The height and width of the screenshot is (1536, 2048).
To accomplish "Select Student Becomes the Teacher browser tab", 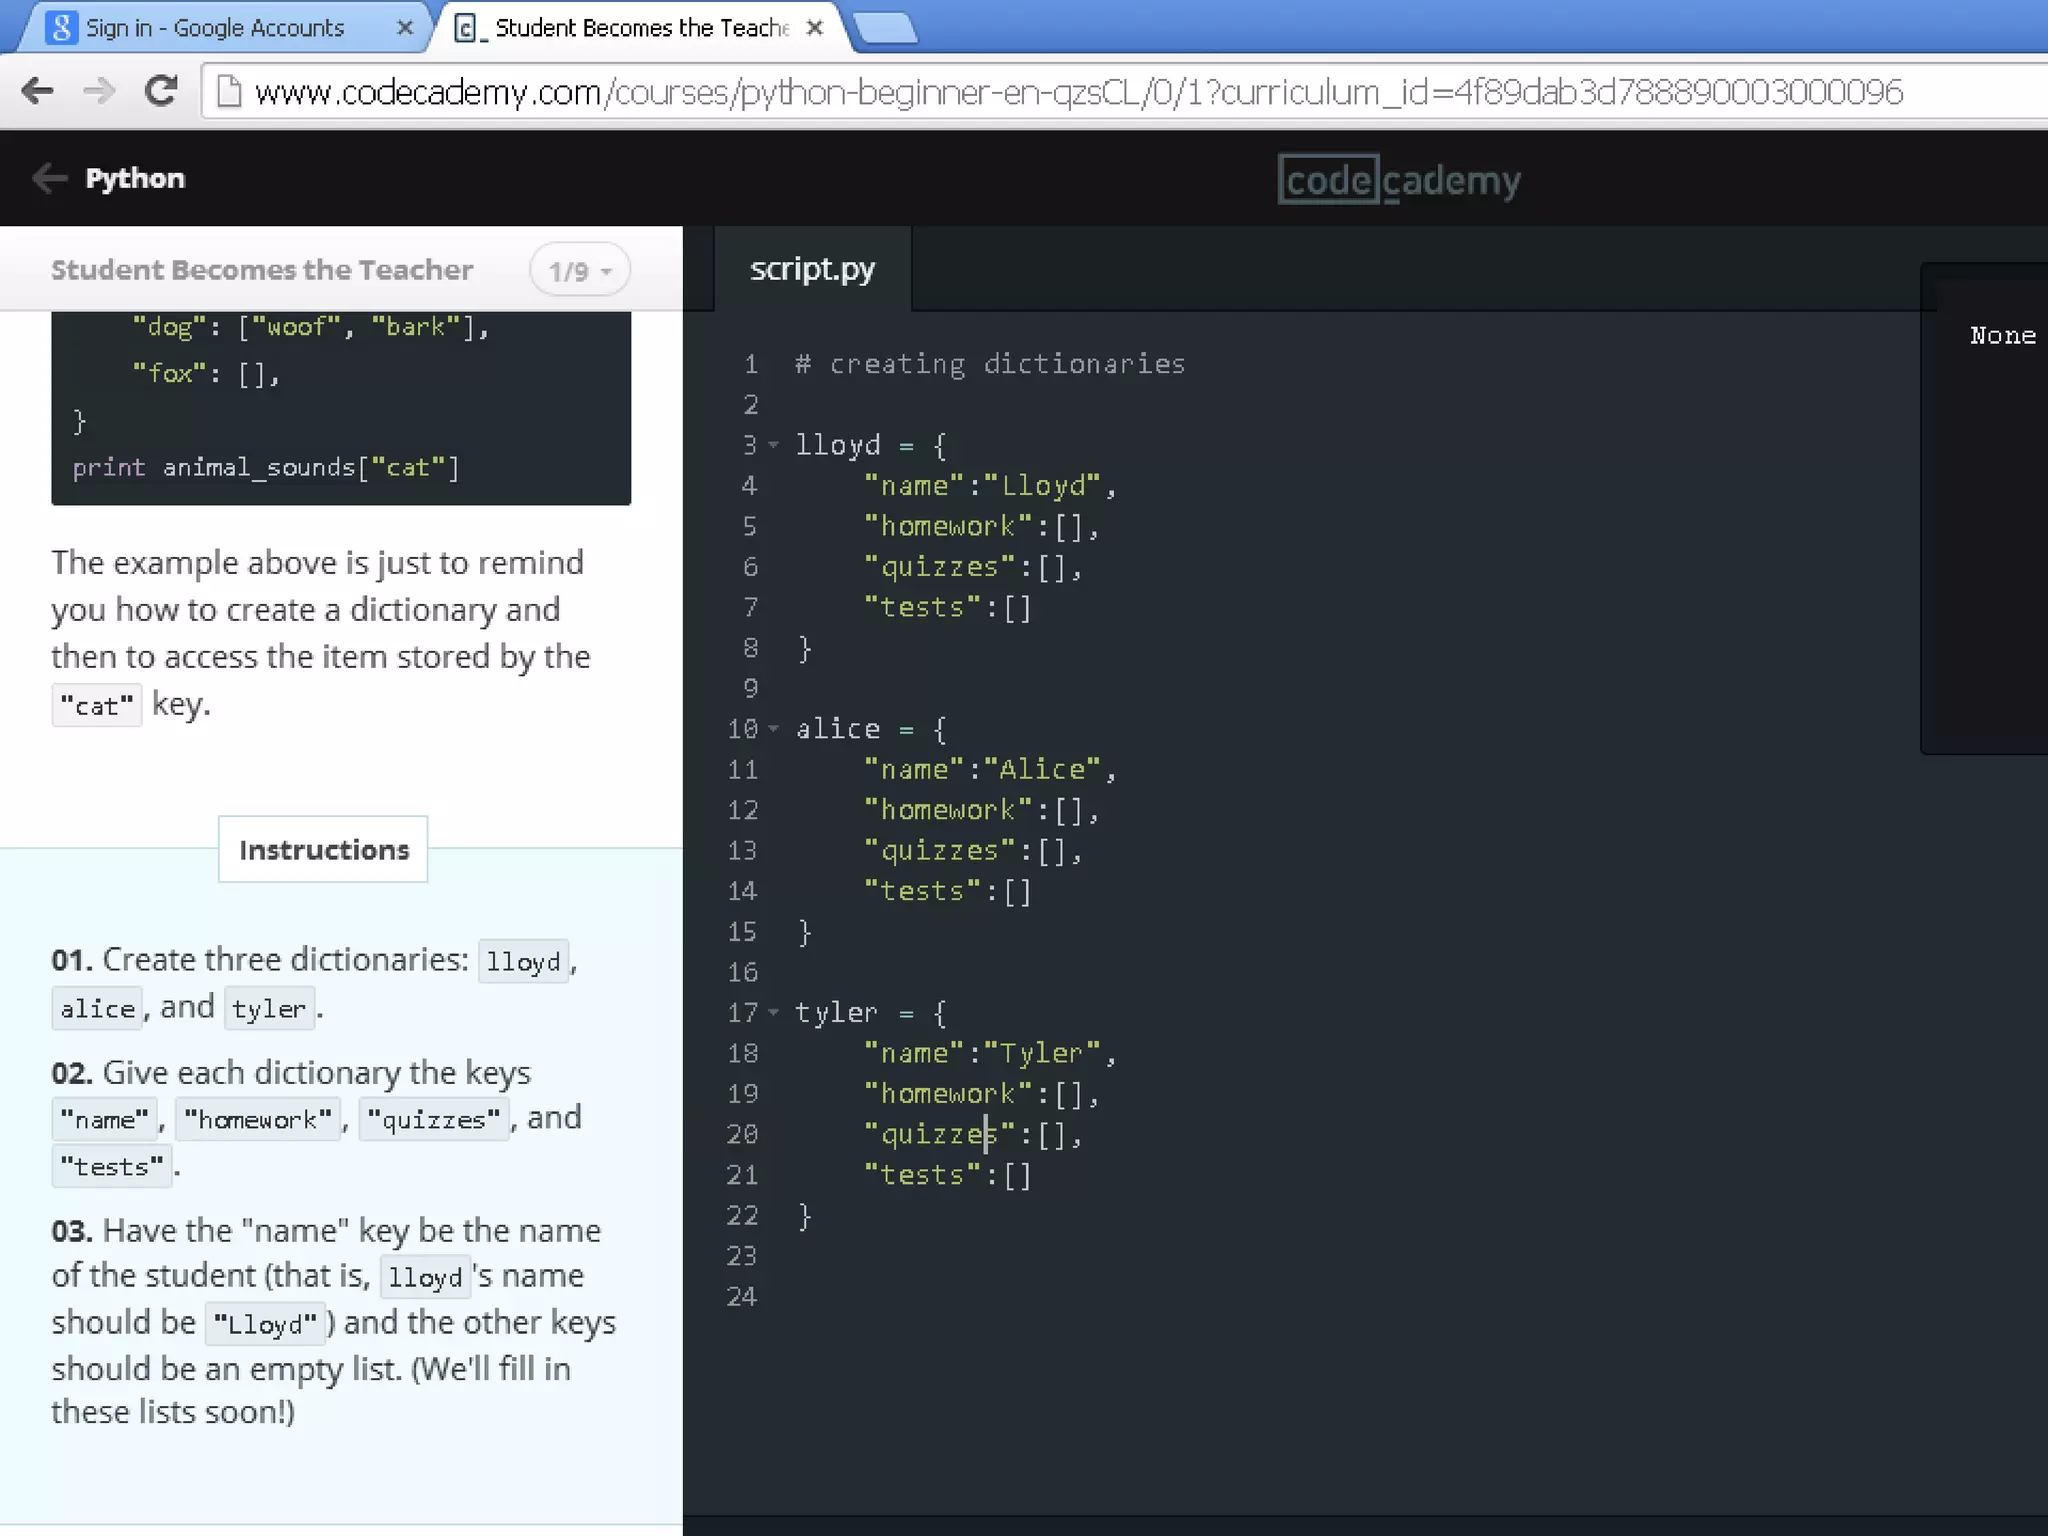I will coord(642,28).
